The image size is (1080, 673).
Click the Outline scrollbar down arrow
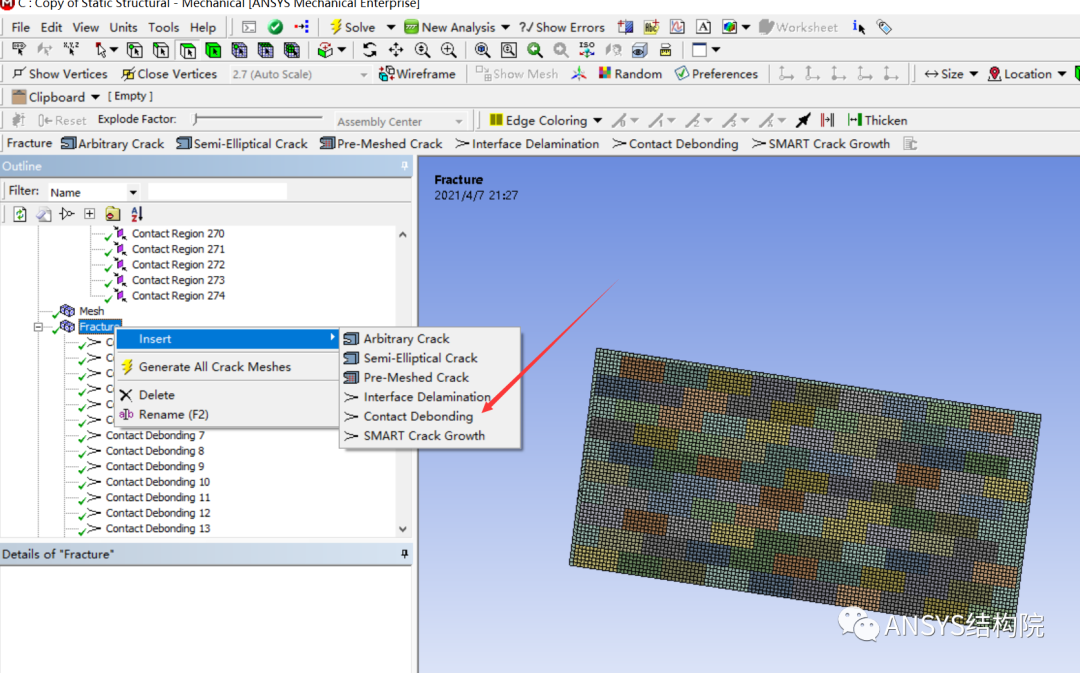[403, 529]
